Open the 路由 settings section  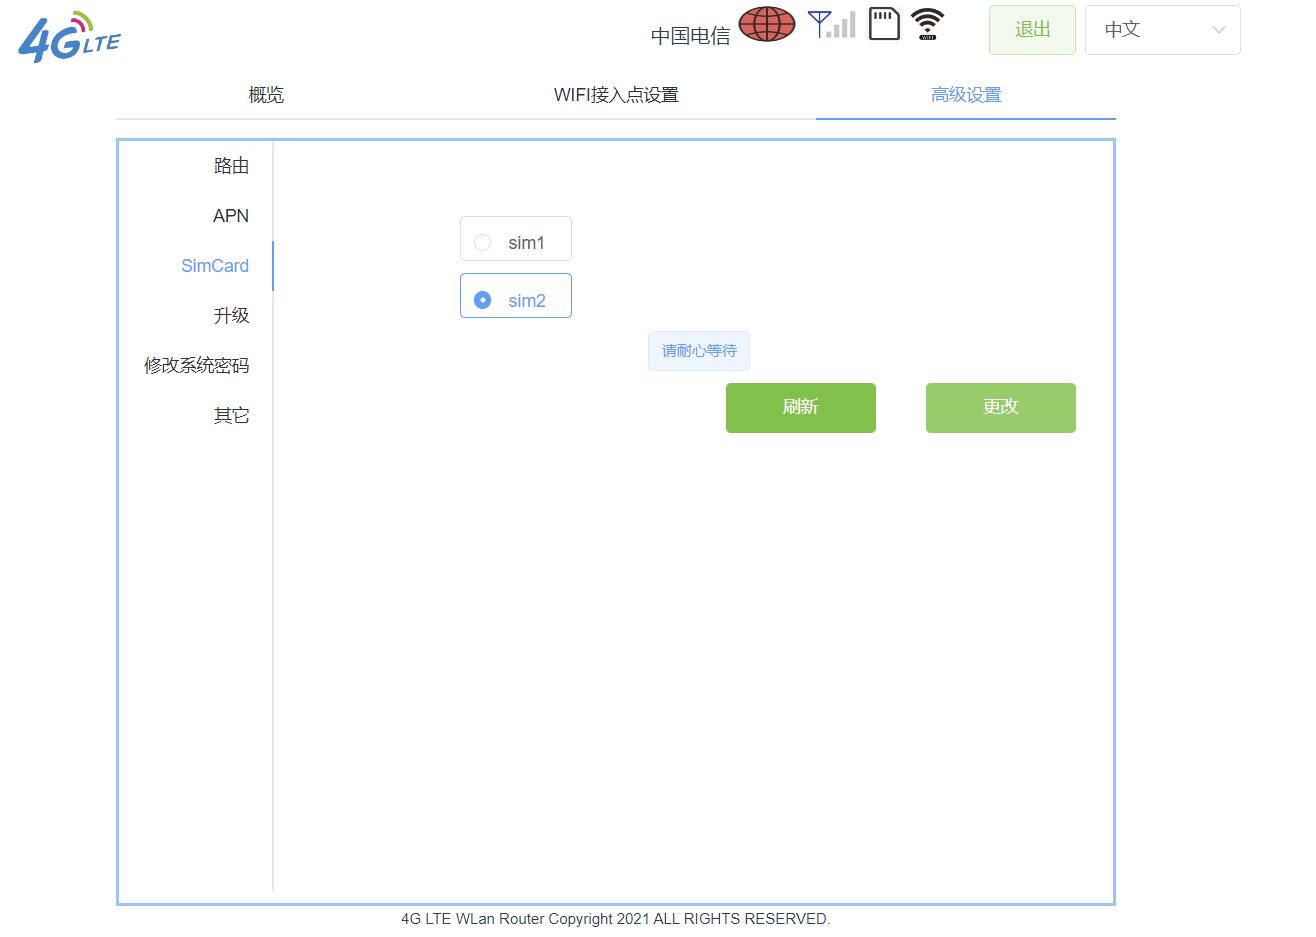click(x=231, y=165)
